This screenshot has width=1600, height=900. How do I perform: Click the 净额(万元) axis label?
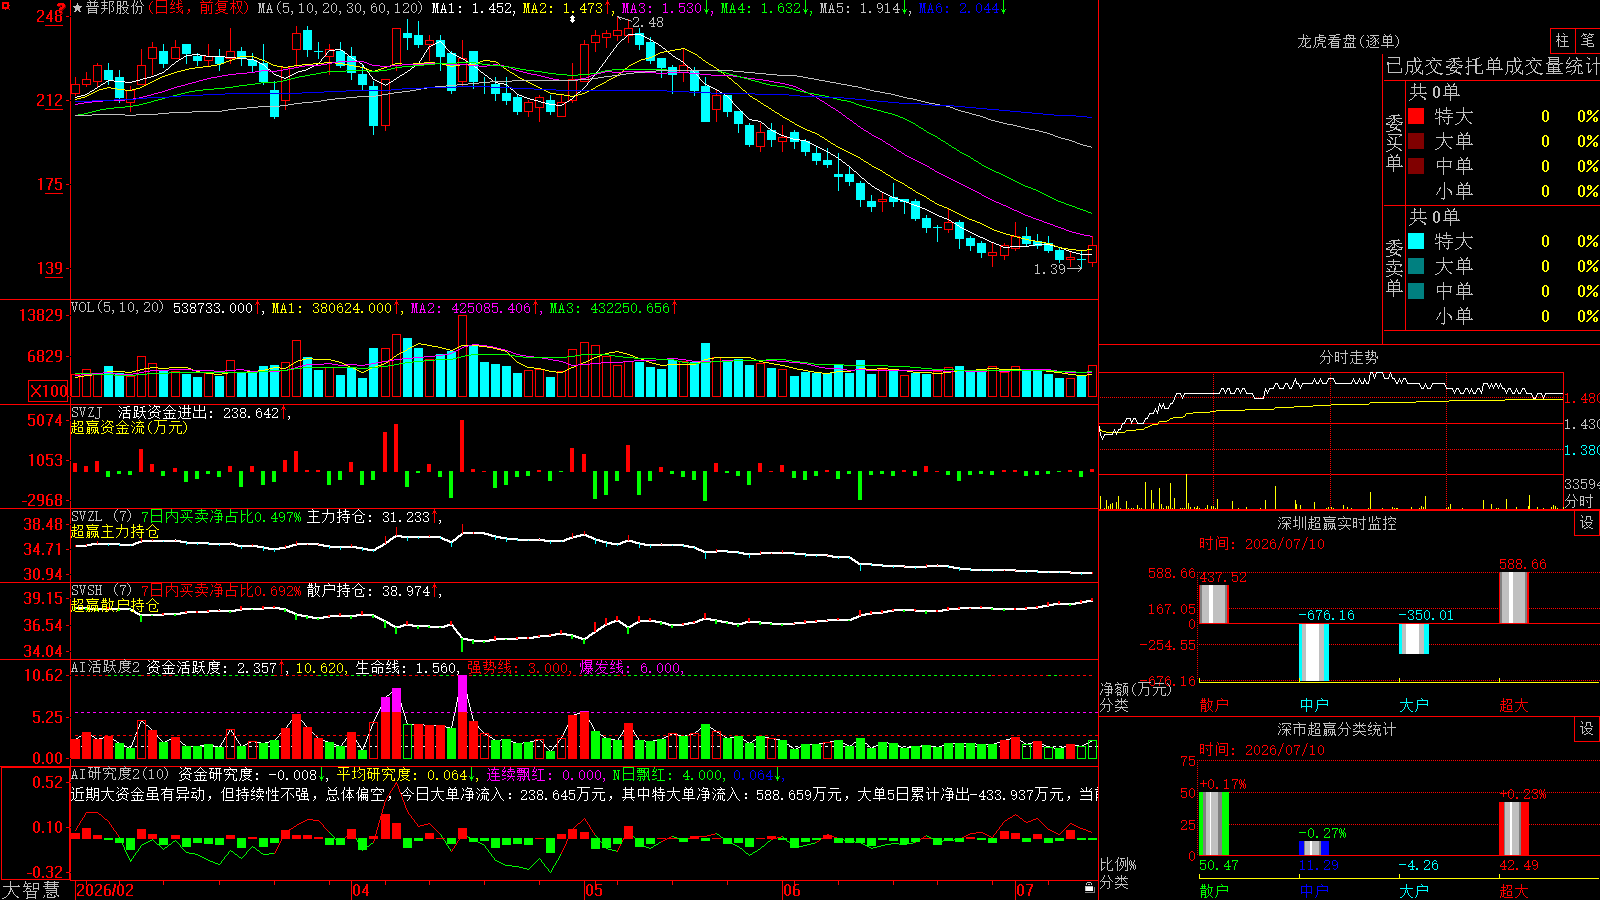pos(1135,689)
